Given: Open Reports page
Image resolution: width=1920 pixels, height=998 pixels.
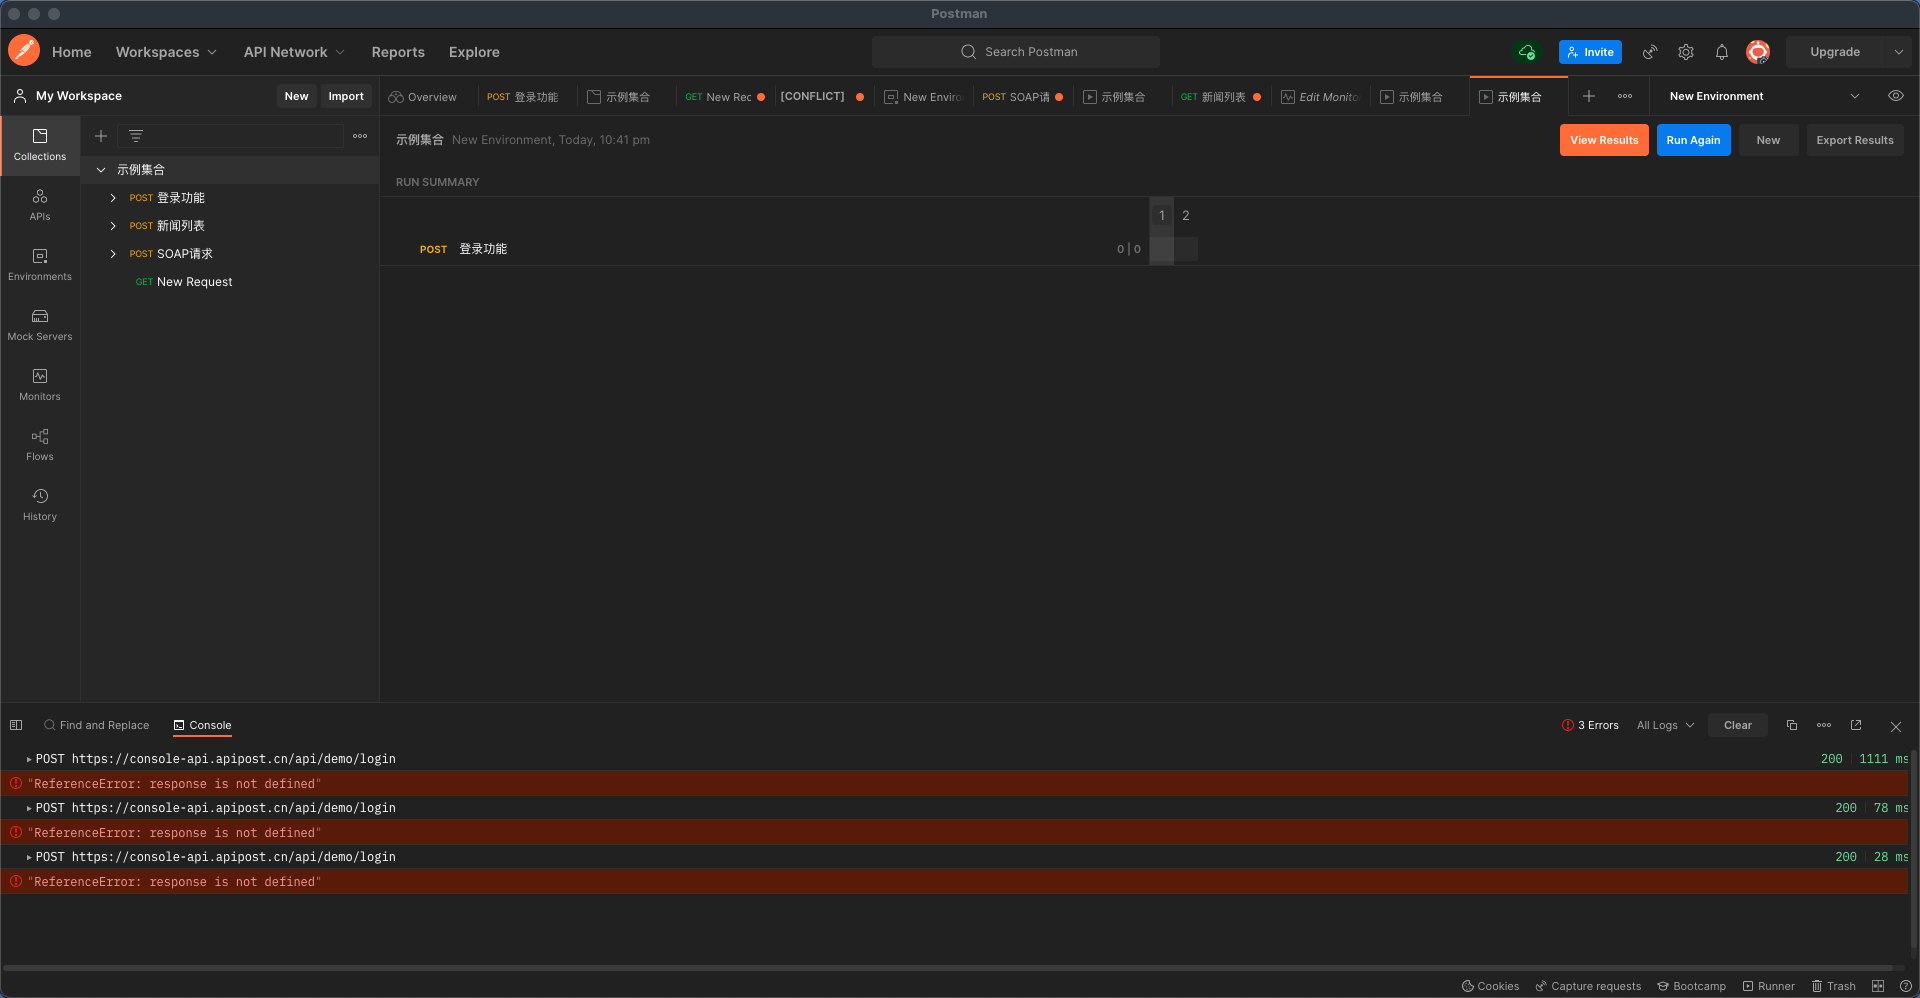Looking at the screenshot, I should 398,52.
